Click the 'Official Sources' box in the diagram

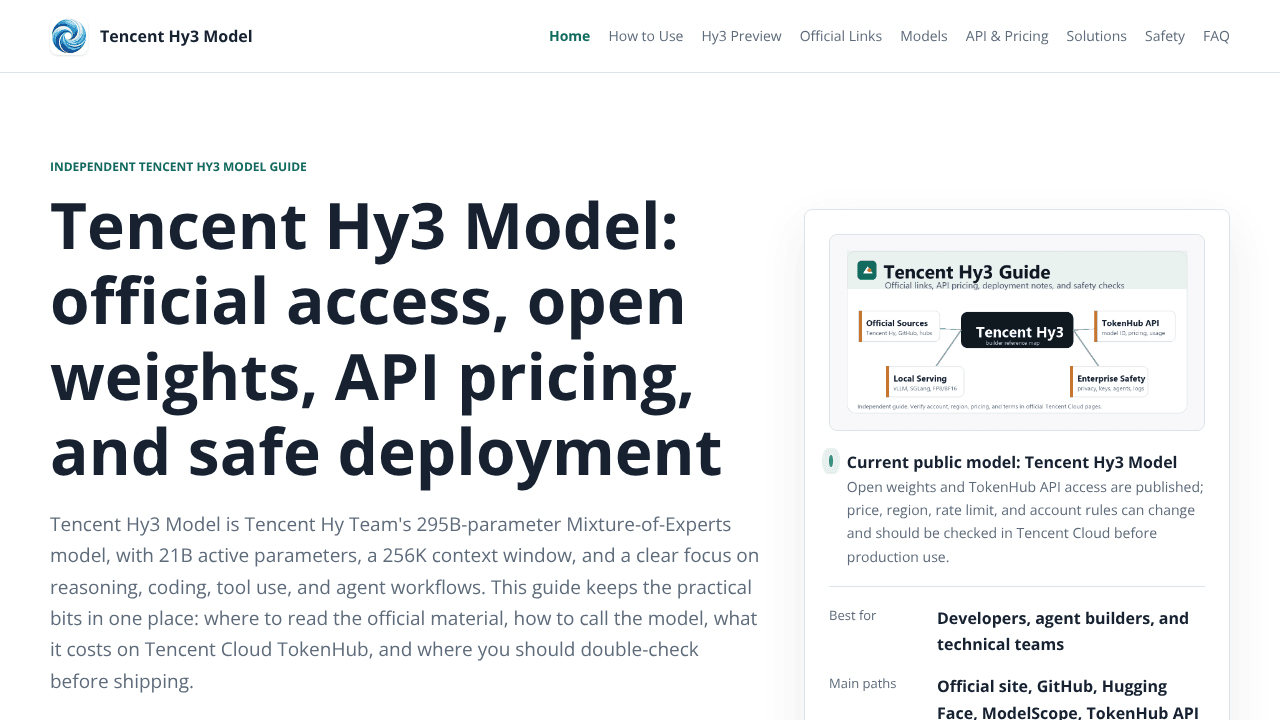tap(899, 327)
